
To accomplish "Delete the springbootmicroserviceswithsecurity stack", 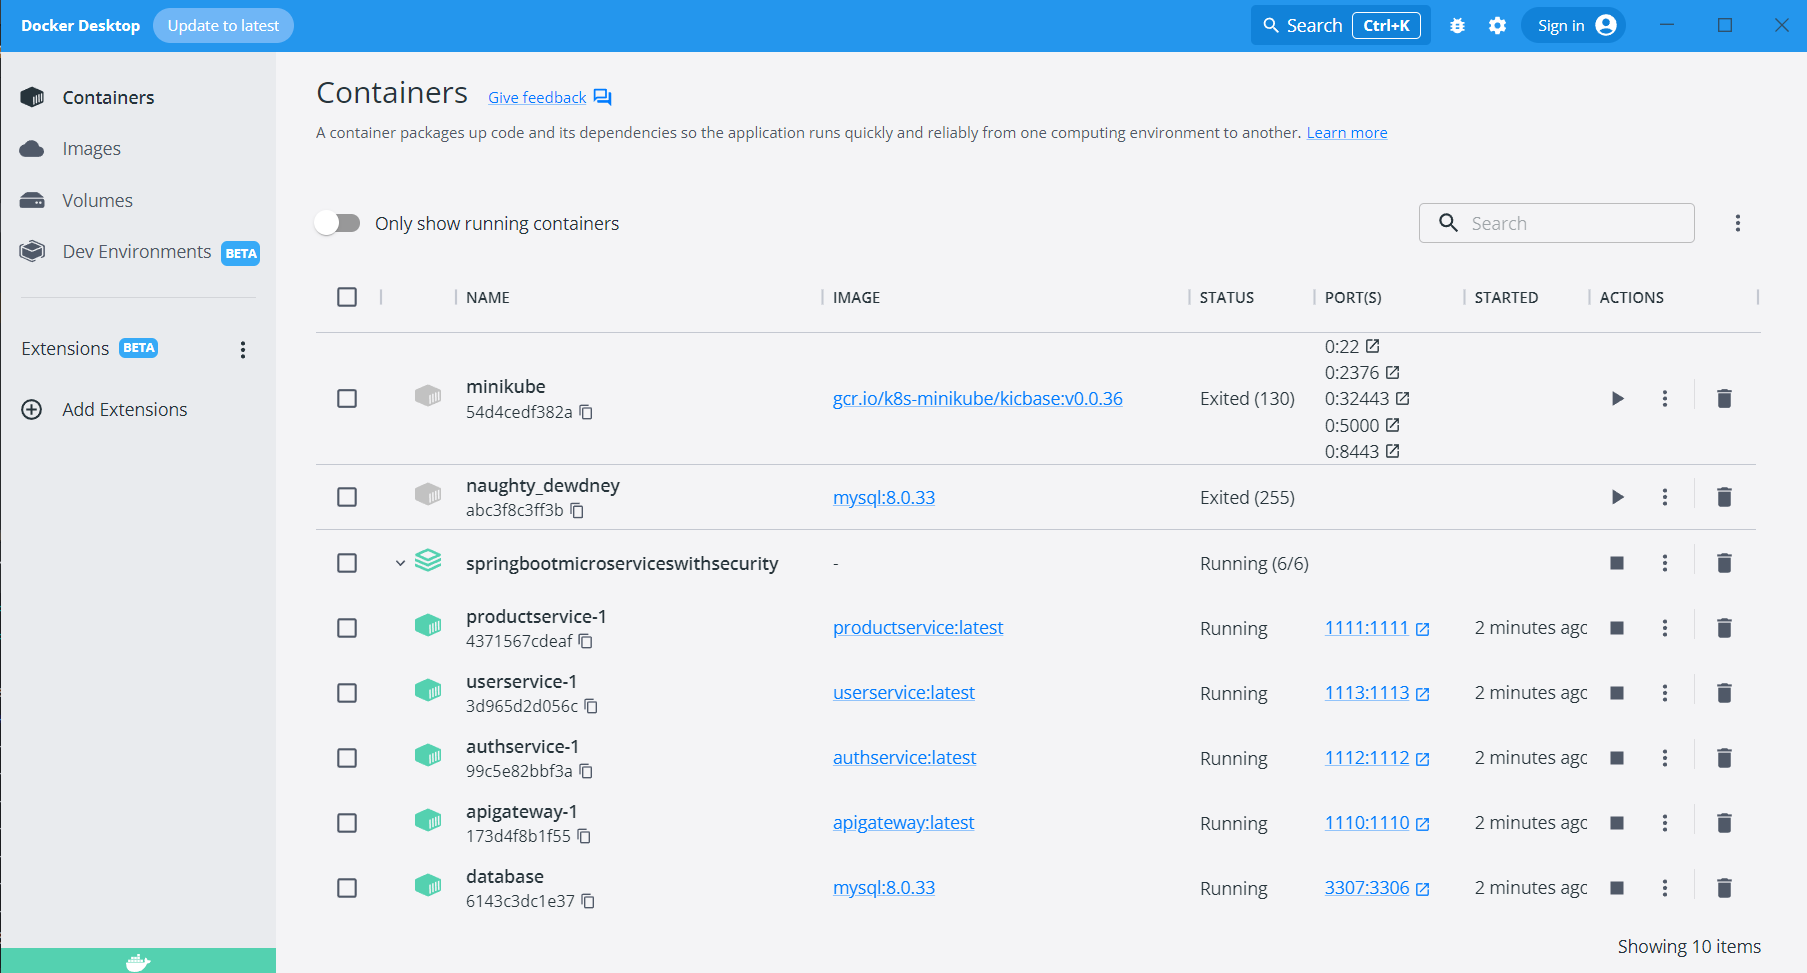I will pyautogui.click(x=1724, y=563).
